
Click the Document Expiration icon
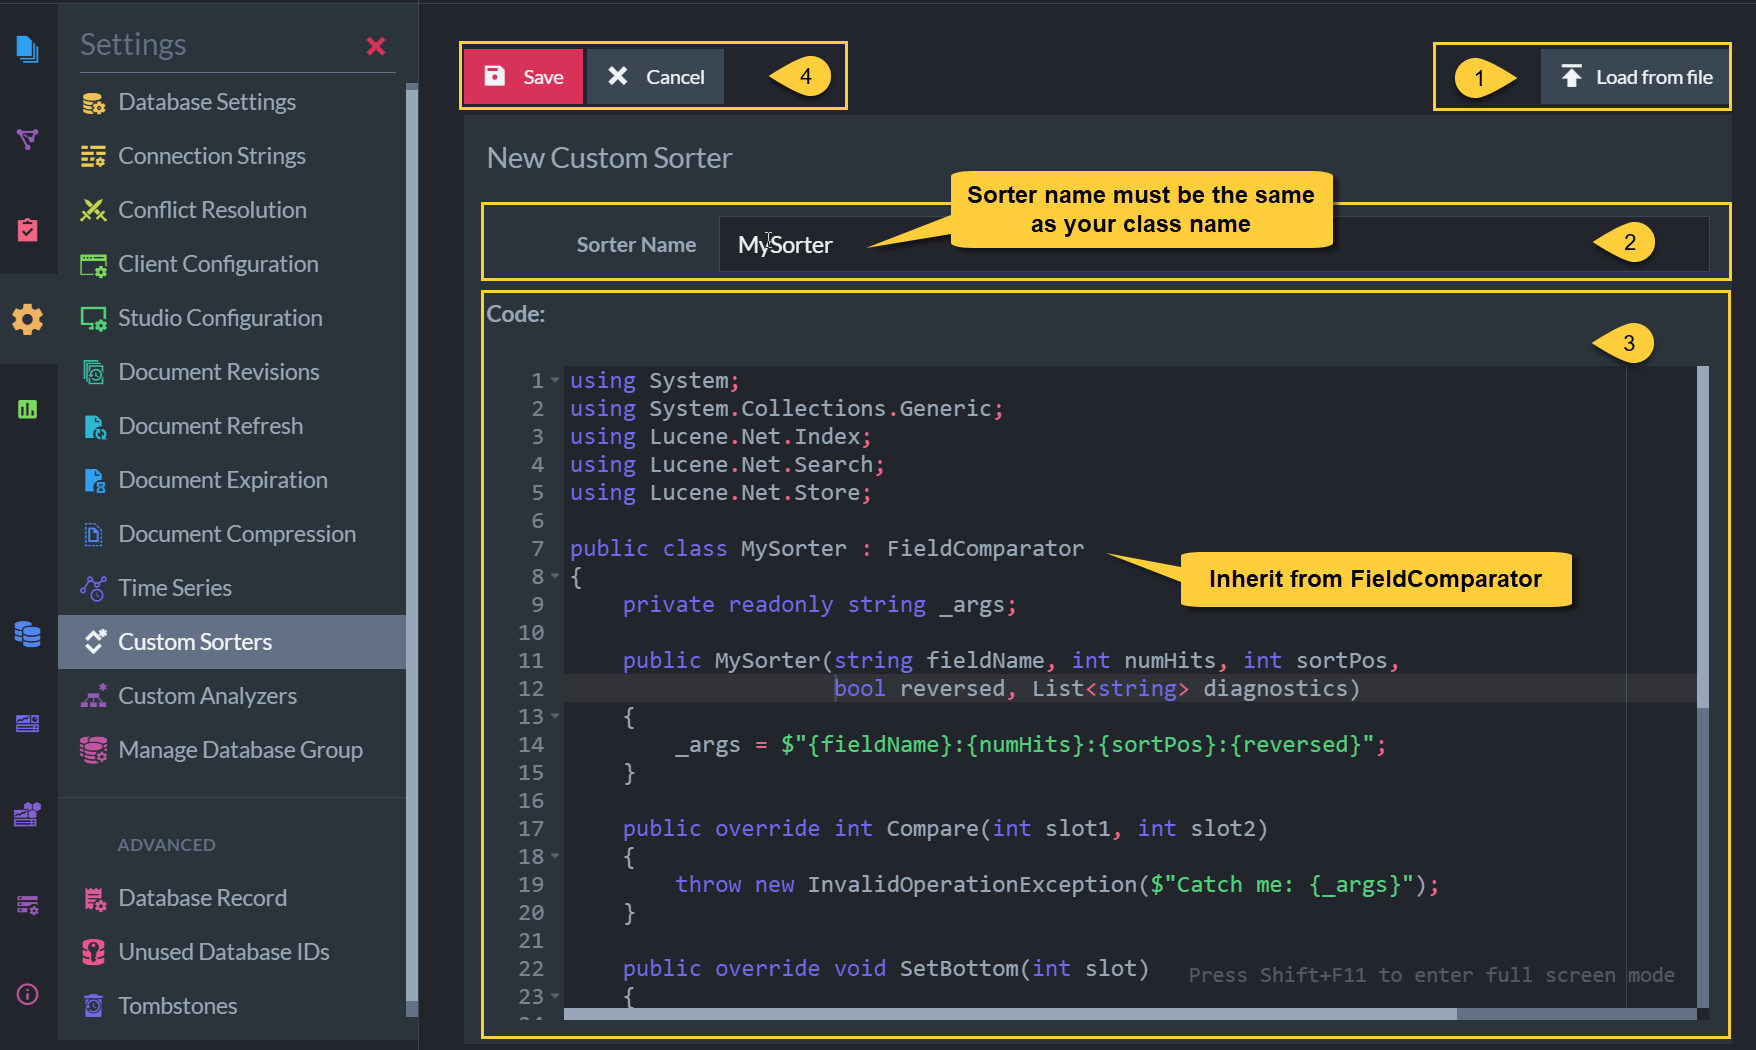point(94,480)
